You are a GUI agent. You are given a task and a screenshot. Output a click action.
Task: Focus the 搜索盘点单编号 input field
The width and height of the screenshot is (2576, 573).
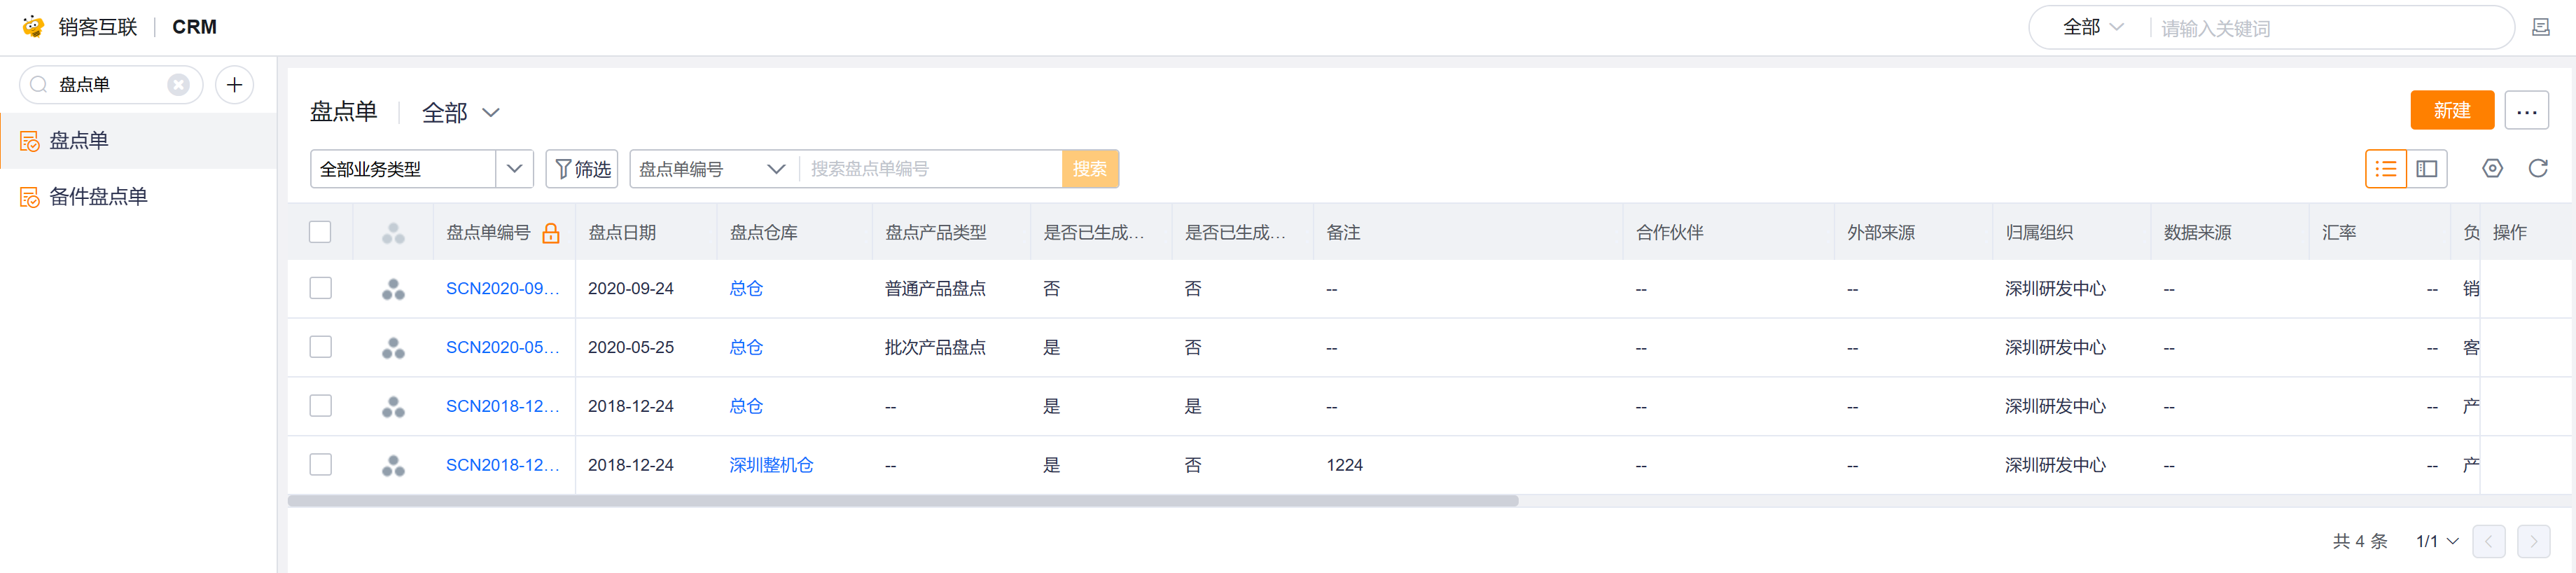click(x=930, y=169)
